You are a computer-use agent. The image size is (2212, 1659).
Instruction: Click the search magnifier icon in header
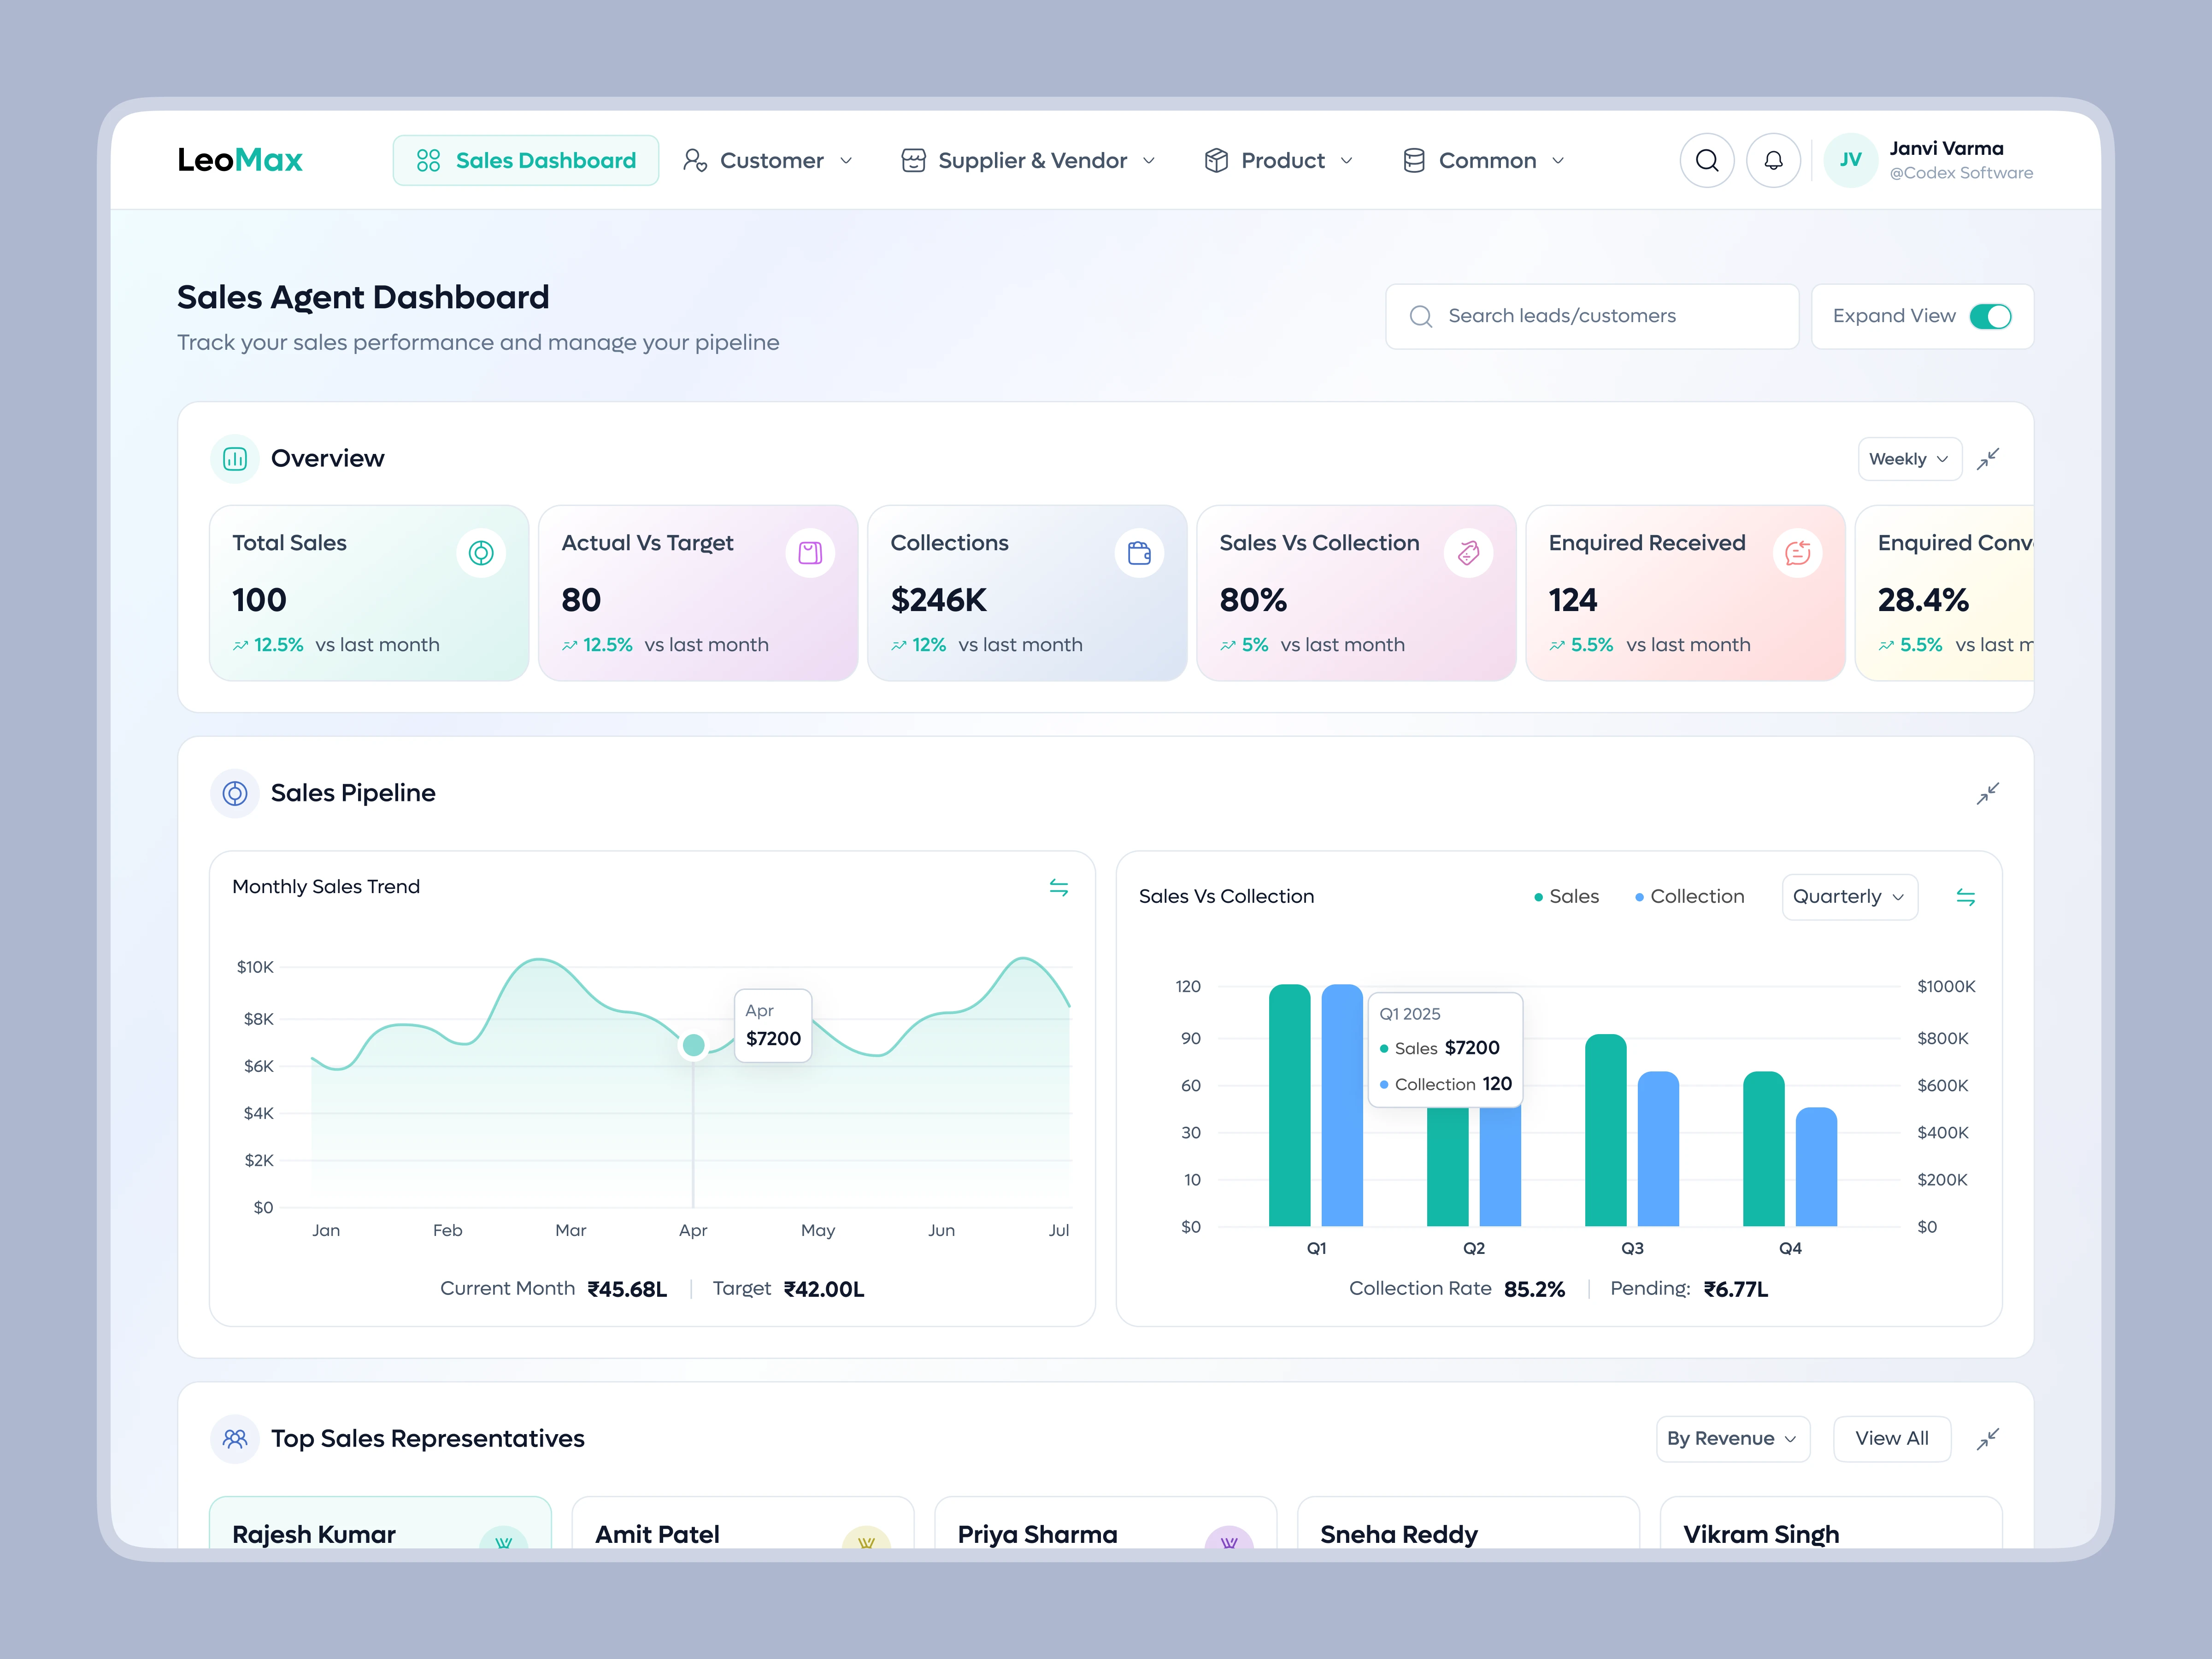1707,160
